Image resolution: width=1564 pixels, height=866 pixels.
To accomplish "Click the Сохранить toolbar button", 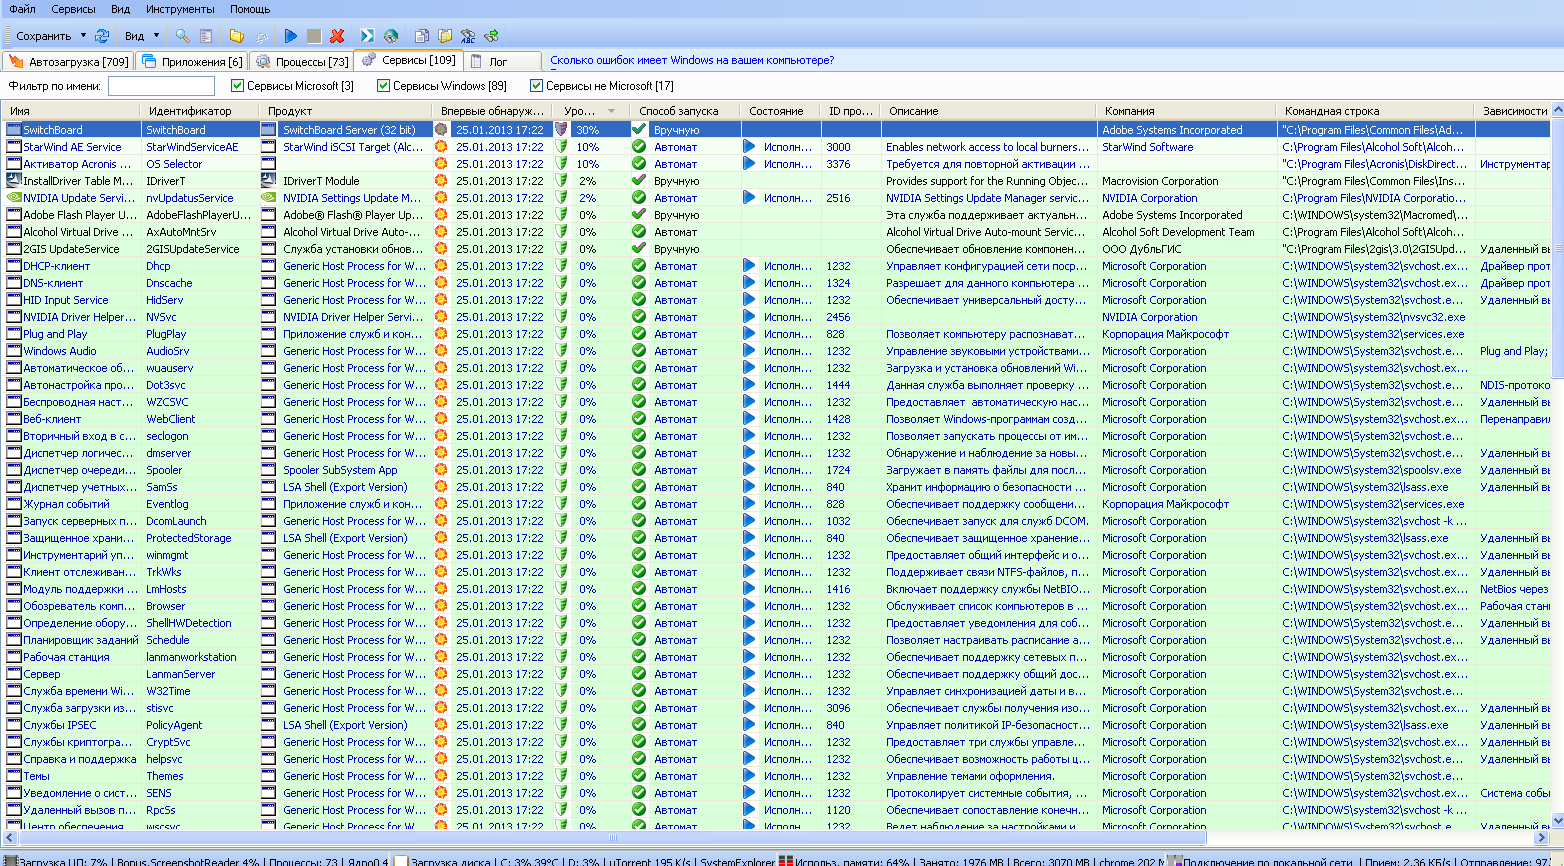I will click(44, 36).
